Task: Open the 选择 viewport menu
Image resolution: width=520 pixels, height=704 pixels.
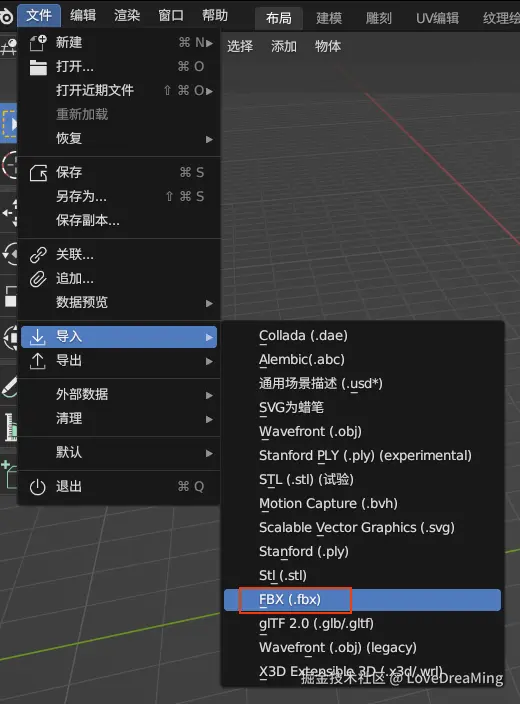Action: 240,46
